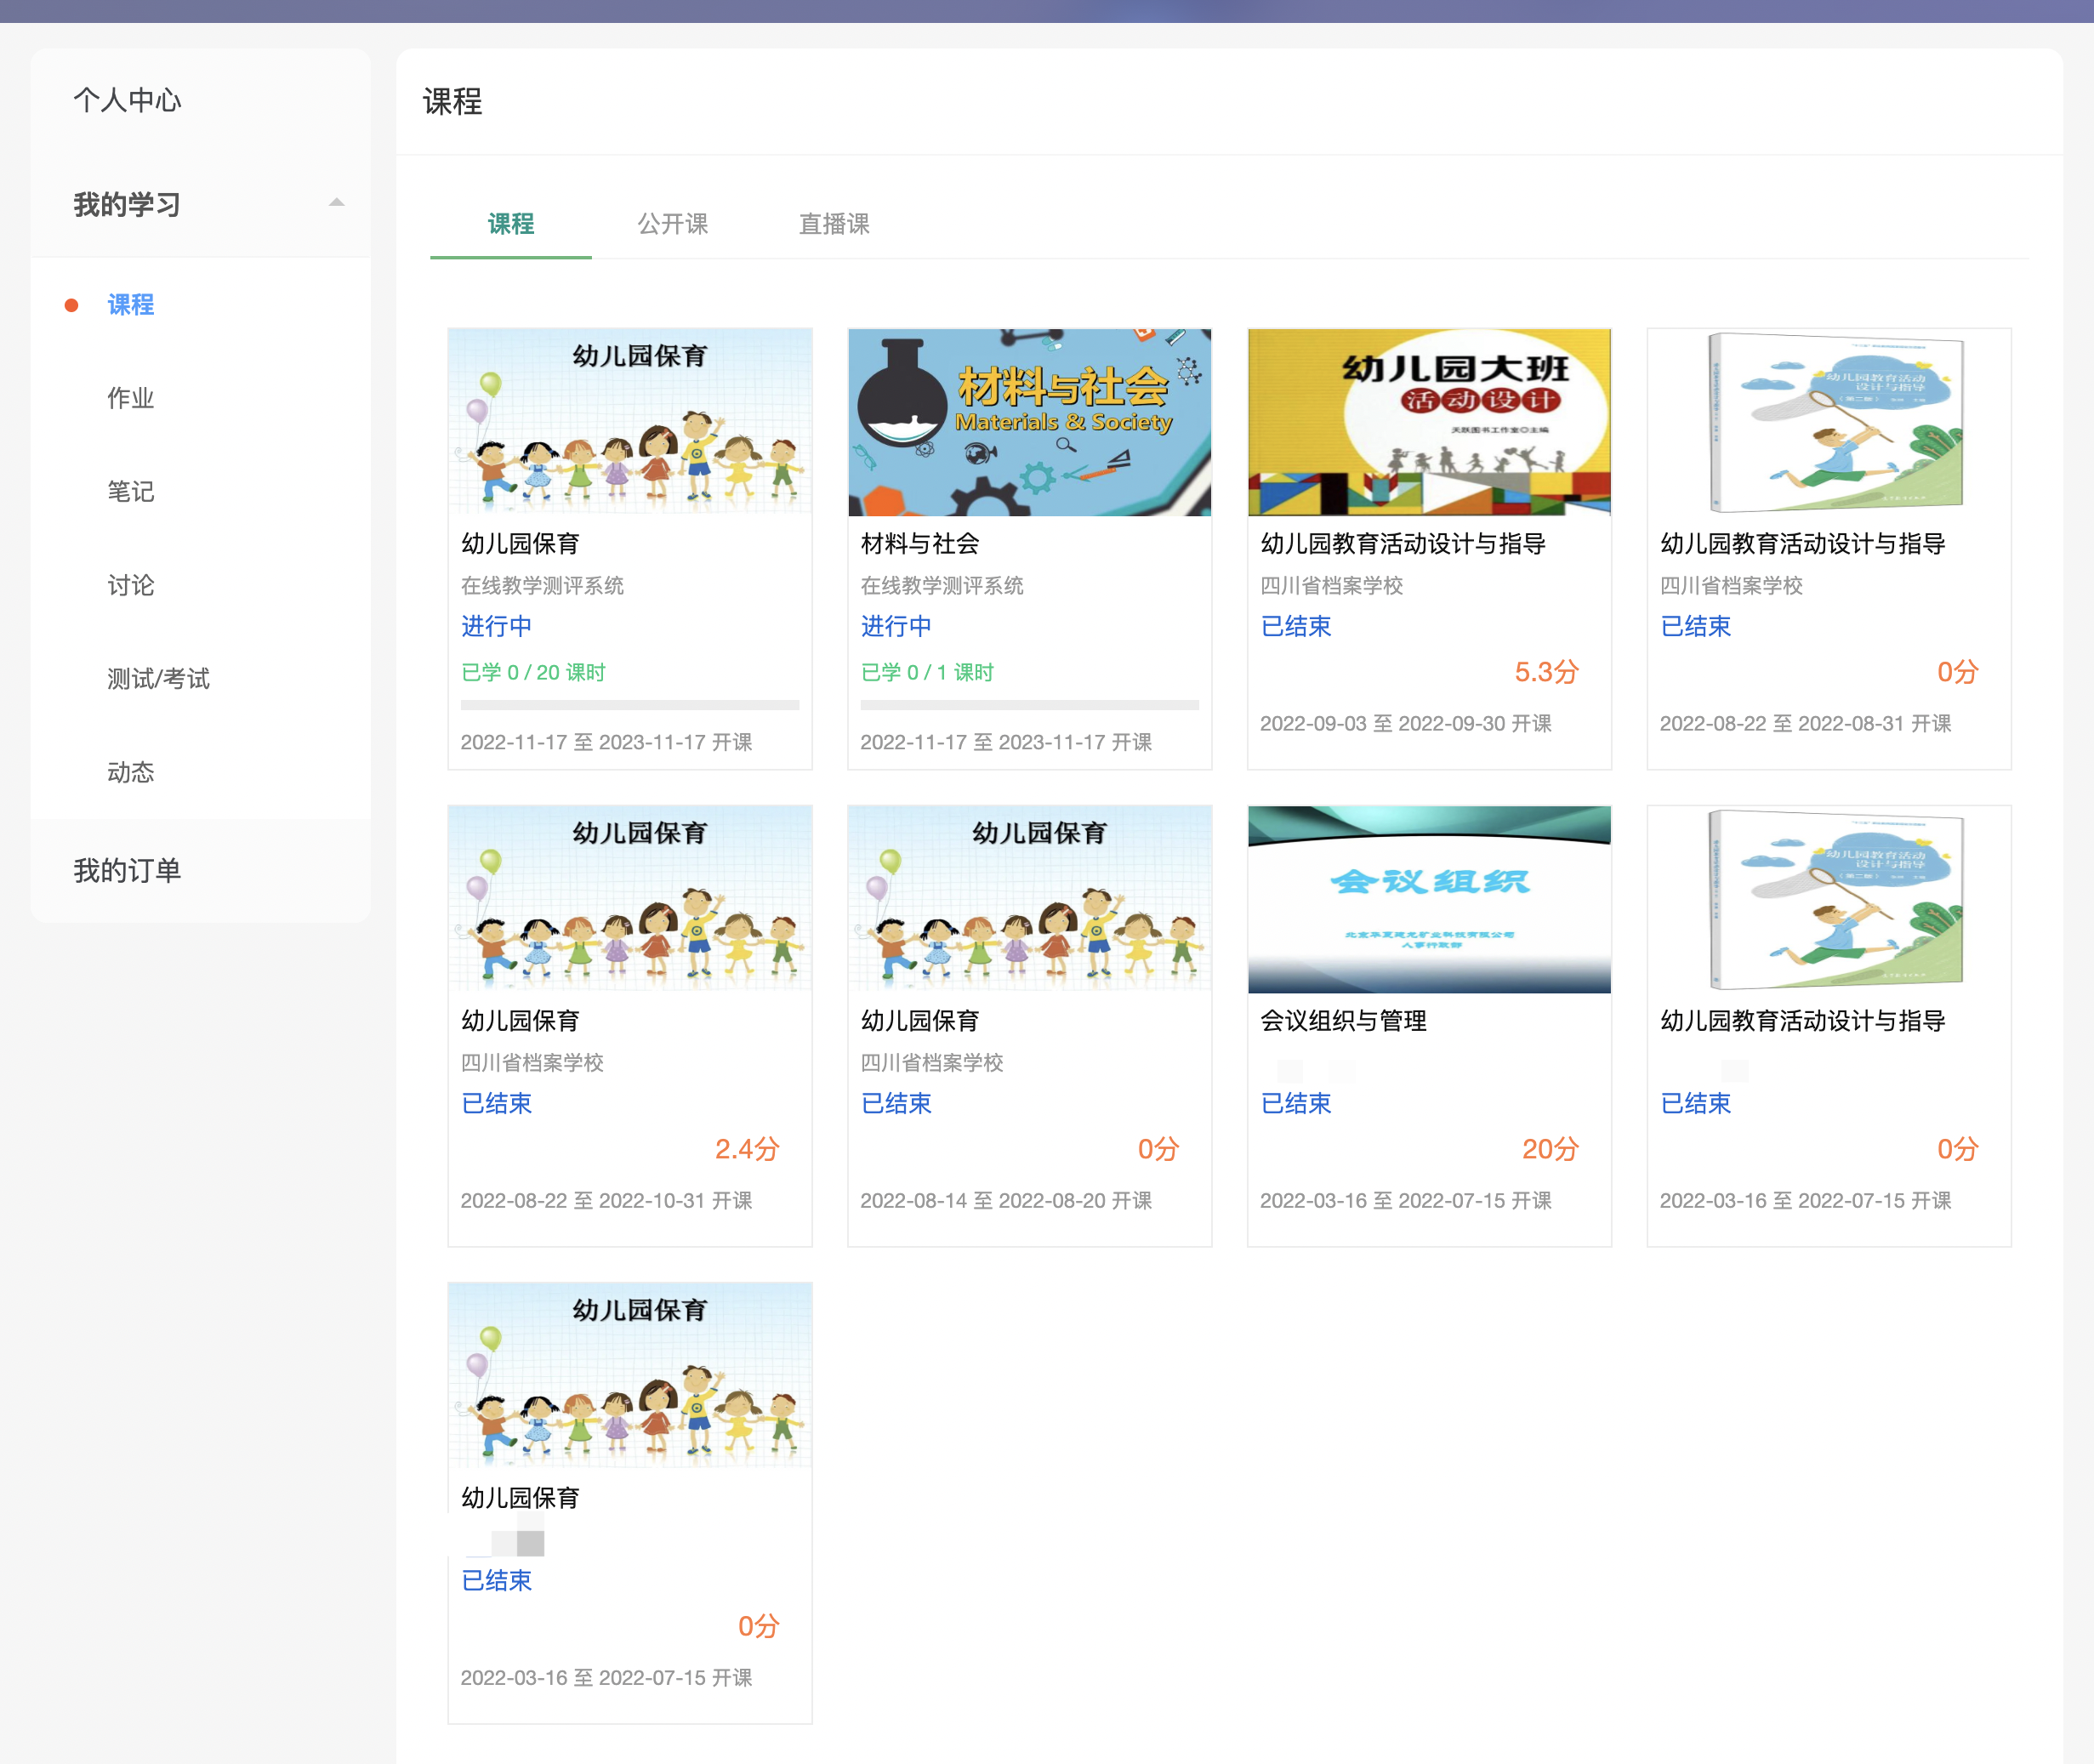Select 动态 in the sidebar
2094x1764 pixels.
tap(130, 772)
